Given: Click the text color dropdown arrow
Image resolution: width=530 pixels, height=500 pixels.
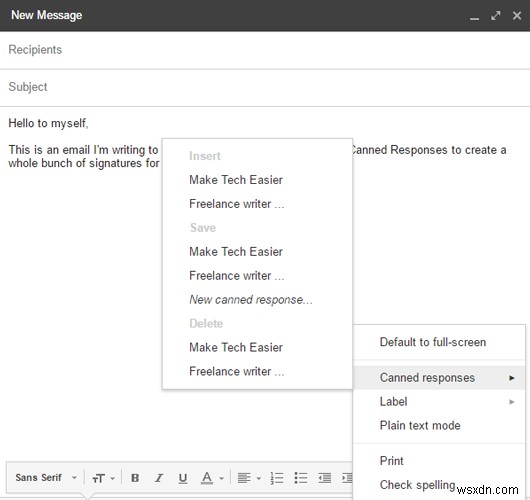Looking at the screenshot, I should tap(221, 478).
